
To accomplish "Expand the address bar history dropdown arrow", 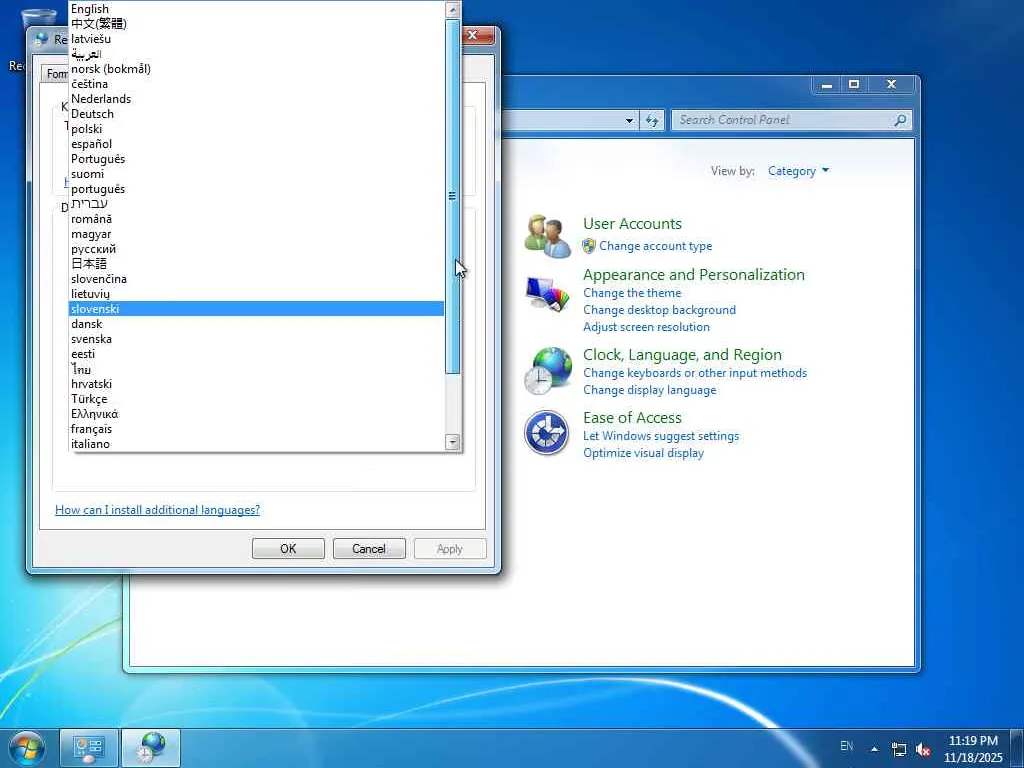I will click(629, 120).
